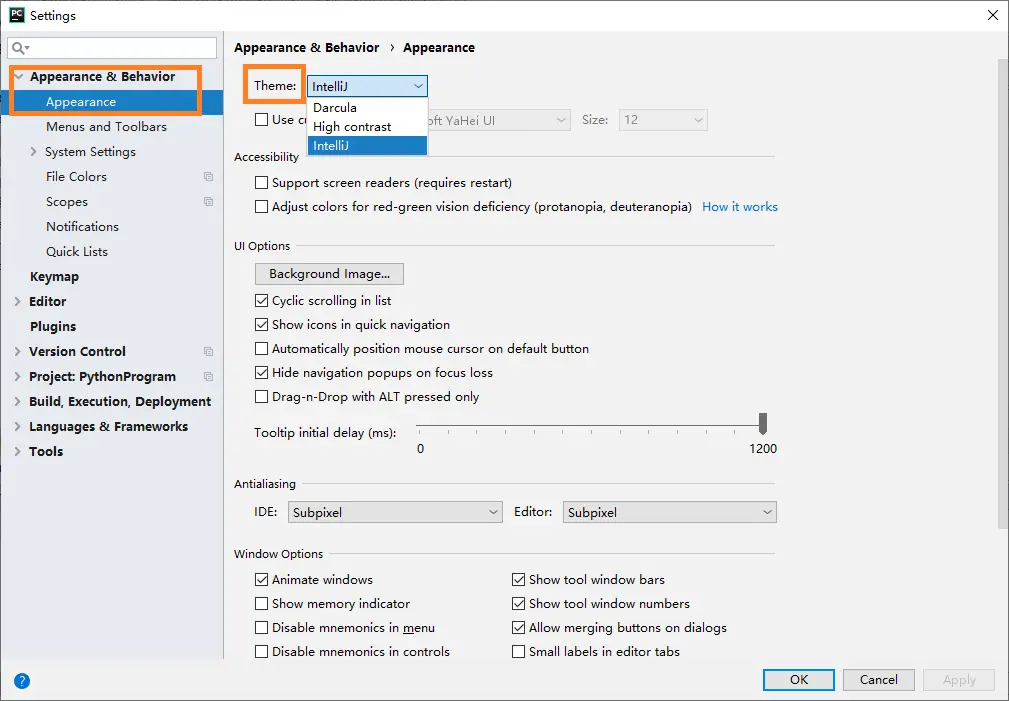
Task: Open File Colors settings page
Action: 76,176
